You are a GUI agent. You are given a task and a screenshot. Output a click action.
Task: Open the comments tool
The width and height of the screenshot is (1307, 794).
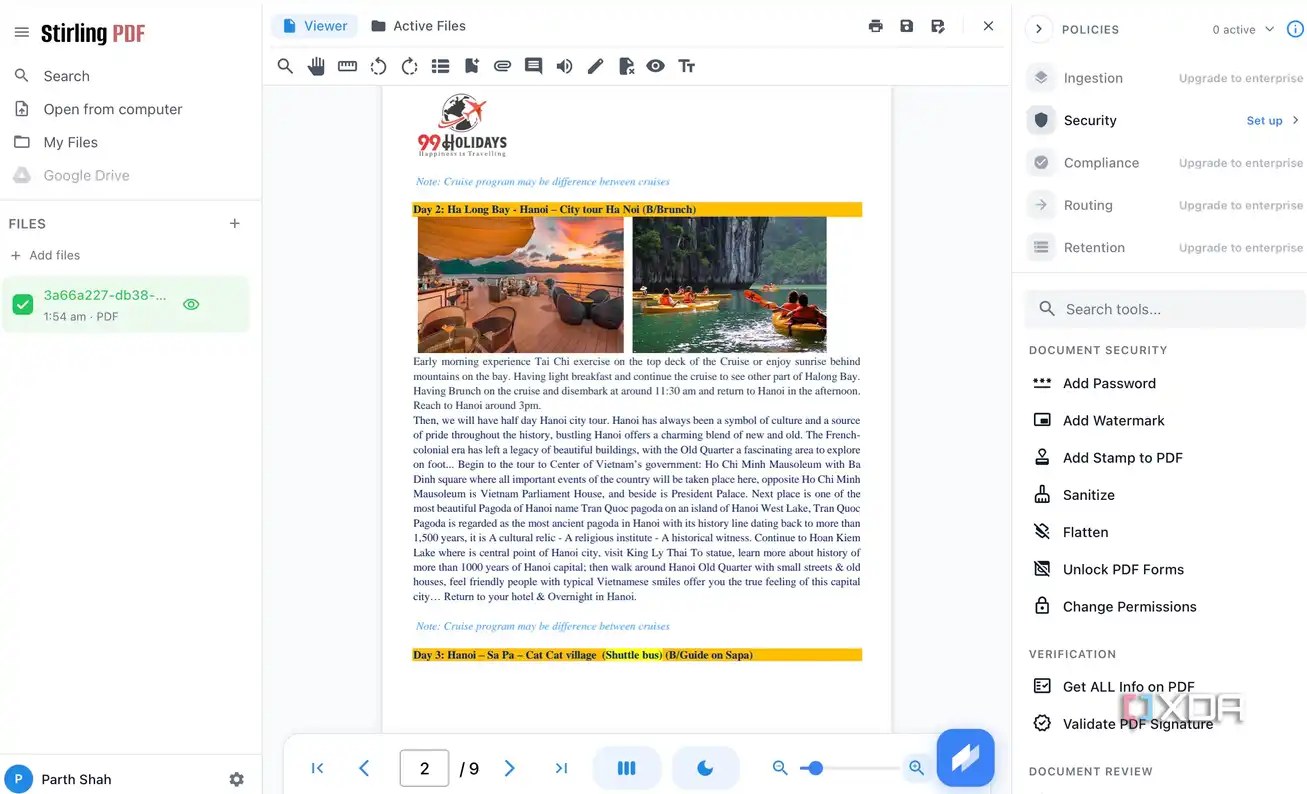(533, 66)
